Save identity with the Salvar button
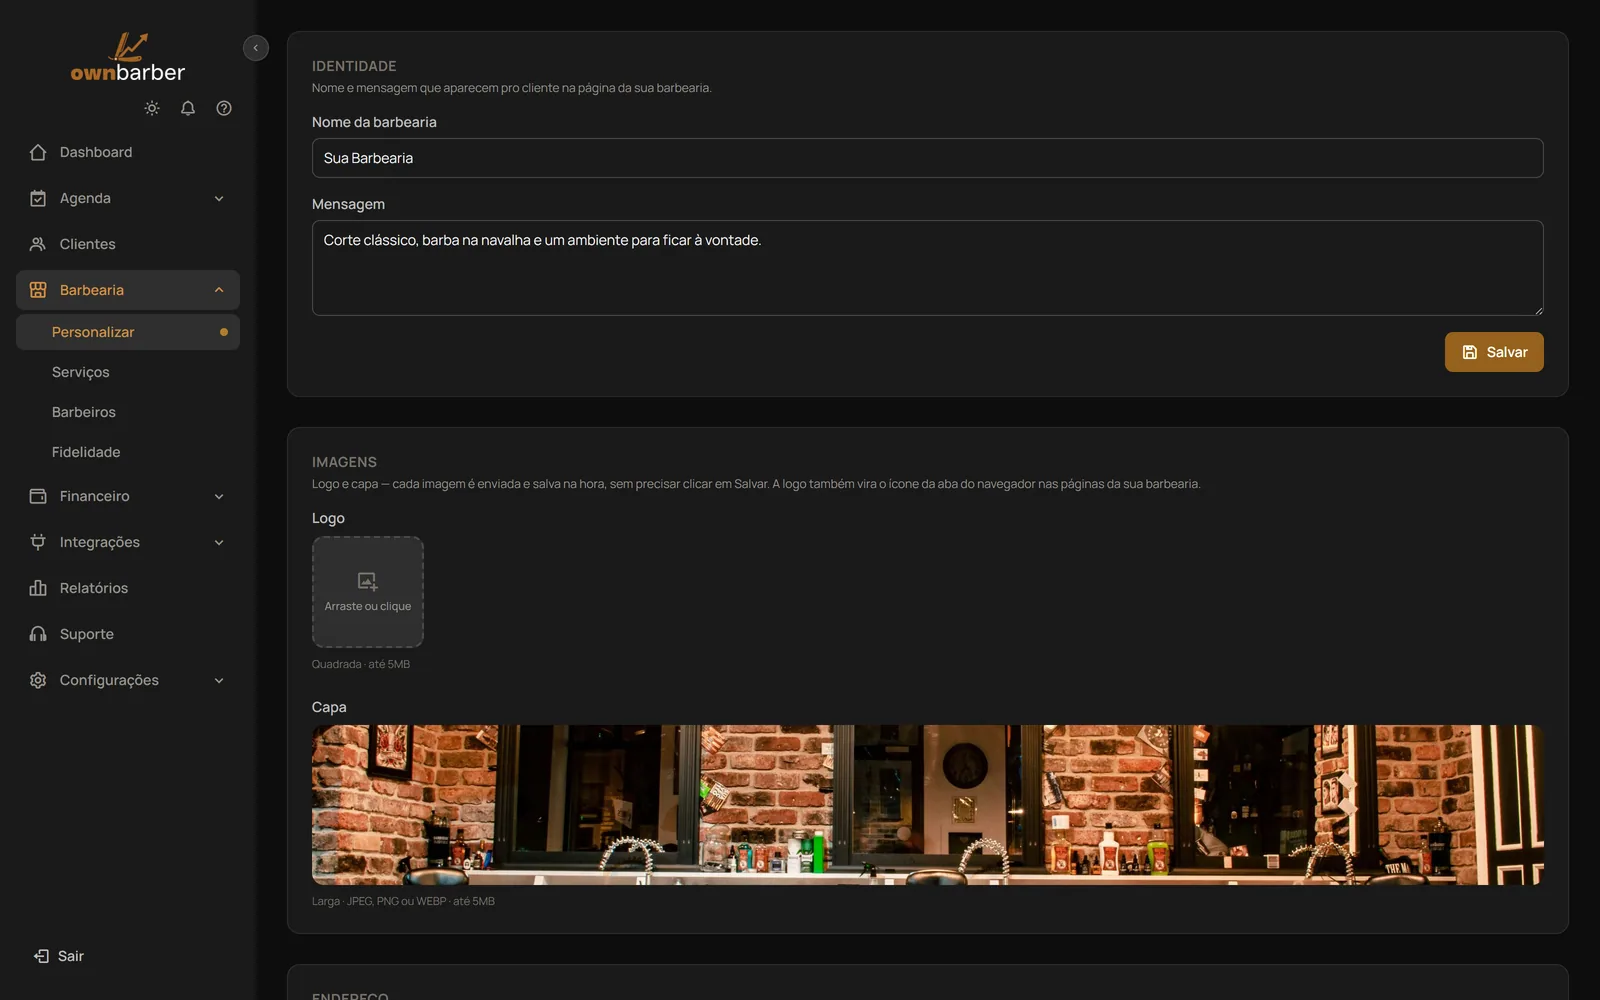Image resolution: width=1600 pixels, height=1000 pixels. pyautogui.click(x=1493, y=352)
